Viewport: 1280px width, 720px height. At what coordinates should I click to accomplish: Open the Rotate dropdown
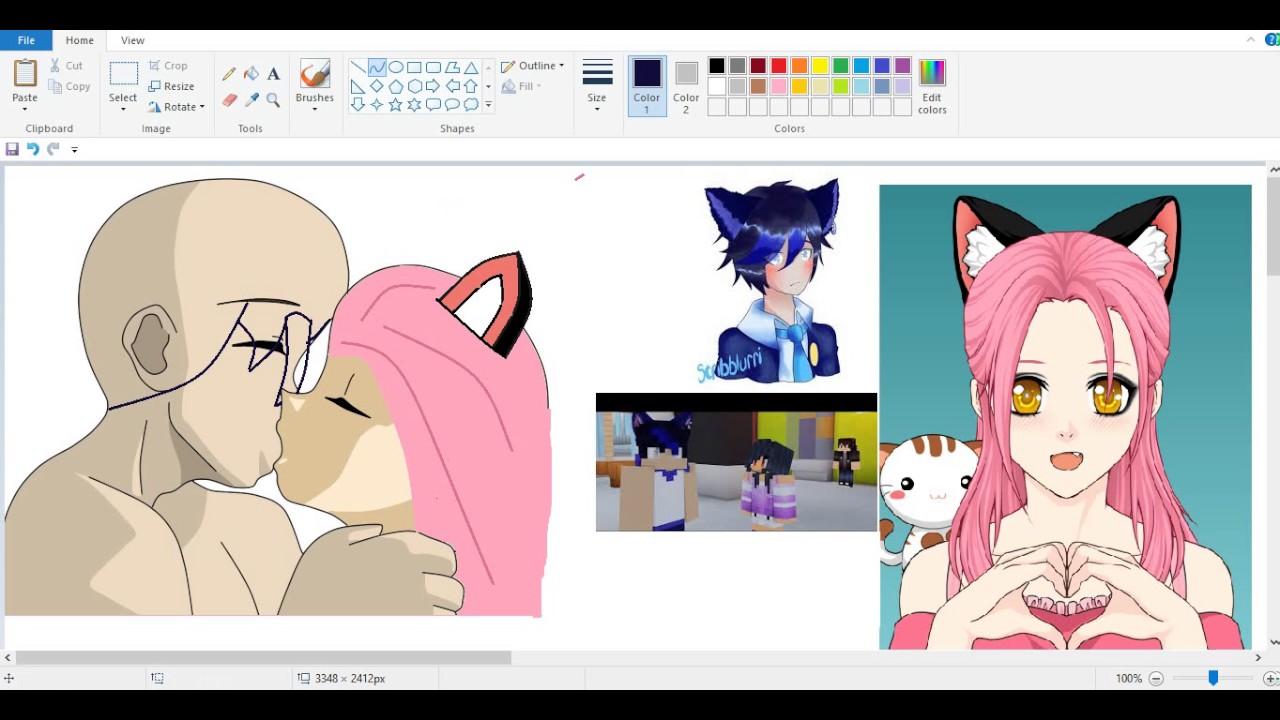[x=176, y=107]
